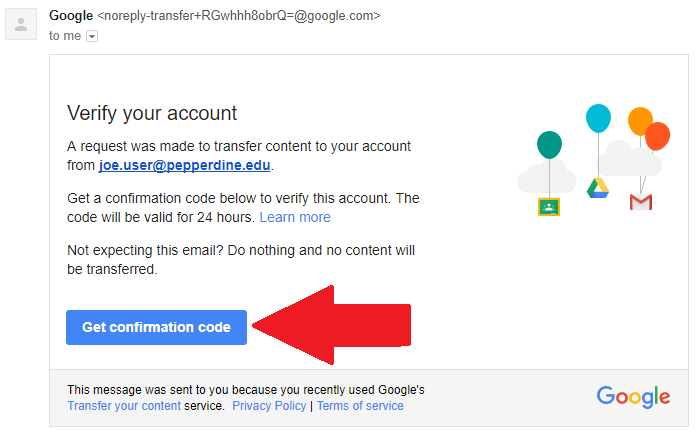Open the joe.user@pepperdine.edu email link
This screenshot has width=696, height=436.
click(185, 165)
